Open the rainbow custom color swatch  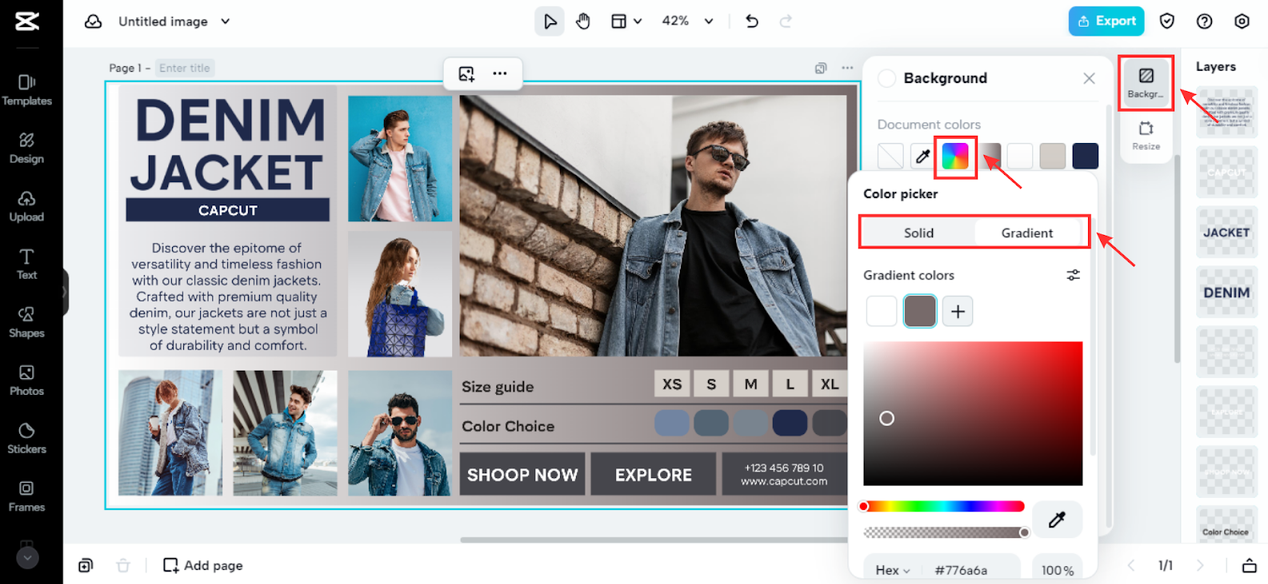955,156
